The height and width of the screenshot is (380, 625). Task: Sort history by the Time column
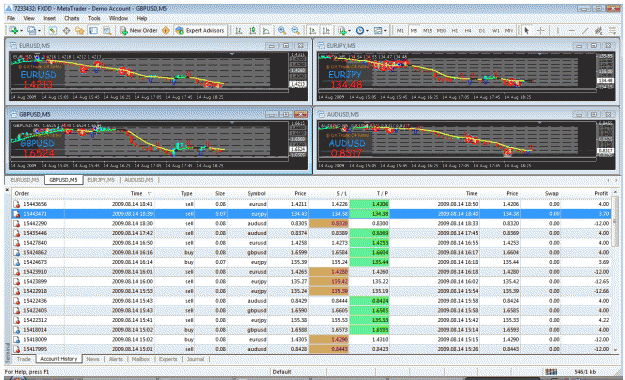(137, 193)
